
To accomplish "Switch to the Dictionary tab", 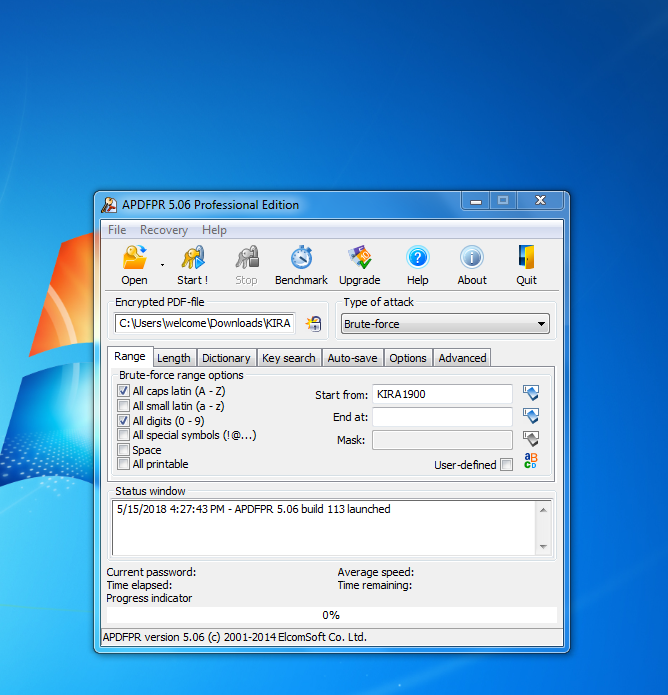I will [x=226, y=358].
